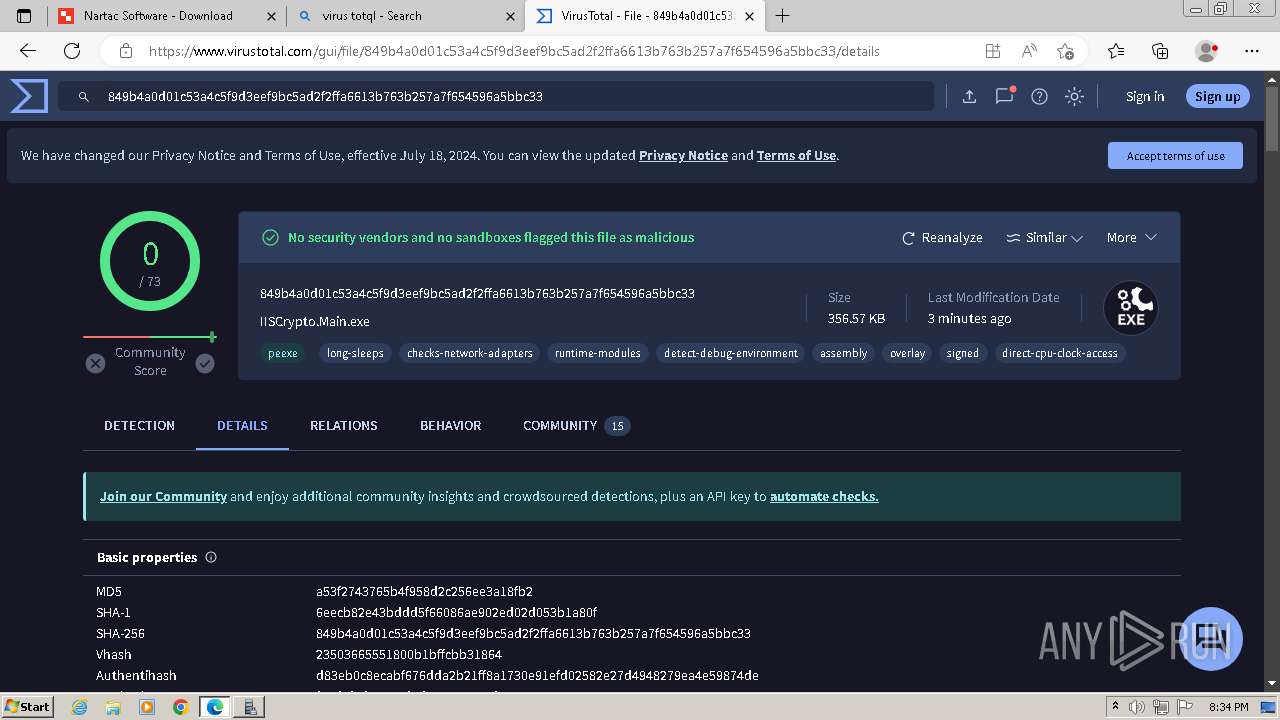The image size is (1280, 720).
Task: Click the automate checks link
Action: [824, 497]
